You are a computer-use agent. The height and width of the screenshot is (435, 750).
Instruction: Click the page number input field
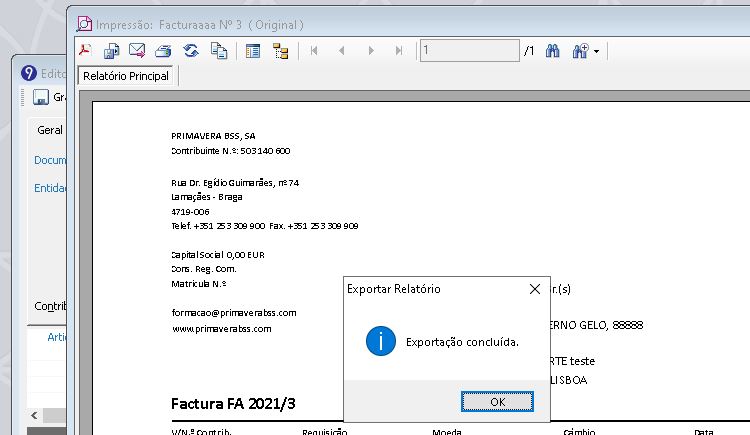coord(469,50)
